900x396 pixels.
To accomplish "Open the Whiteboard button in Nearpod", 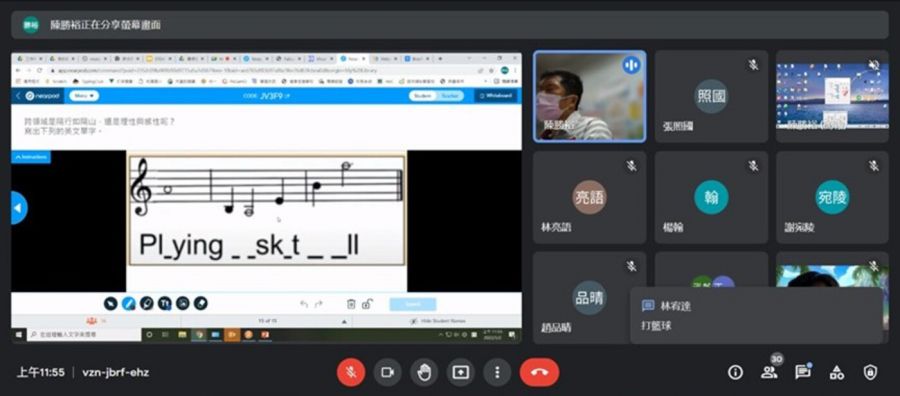I will tap(495, 96).
